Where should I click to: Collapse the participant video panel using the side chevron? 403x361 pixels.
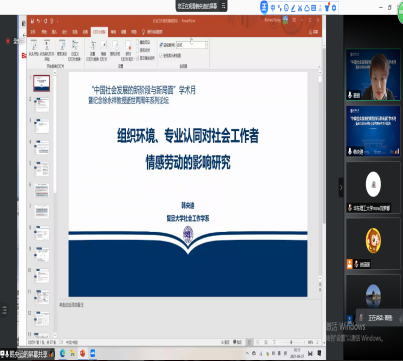pyautogui.click(x=341, y=187)
